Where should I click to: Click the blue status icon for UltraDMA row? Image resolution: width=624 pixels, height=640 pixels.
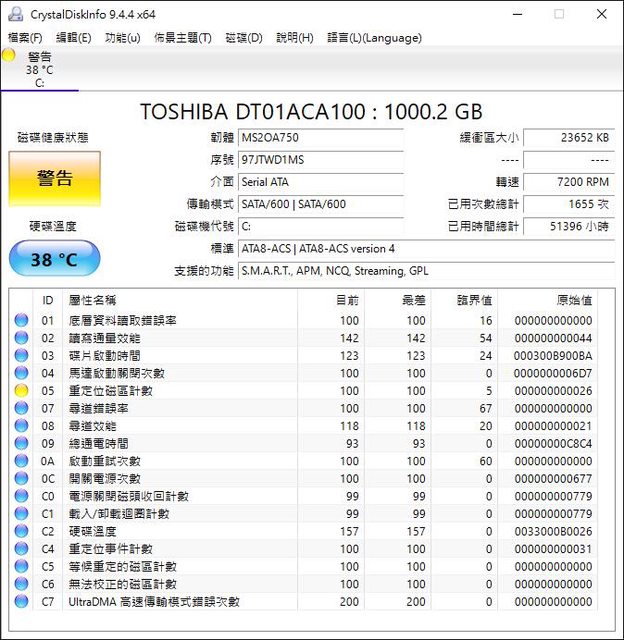tap(21, 601)
